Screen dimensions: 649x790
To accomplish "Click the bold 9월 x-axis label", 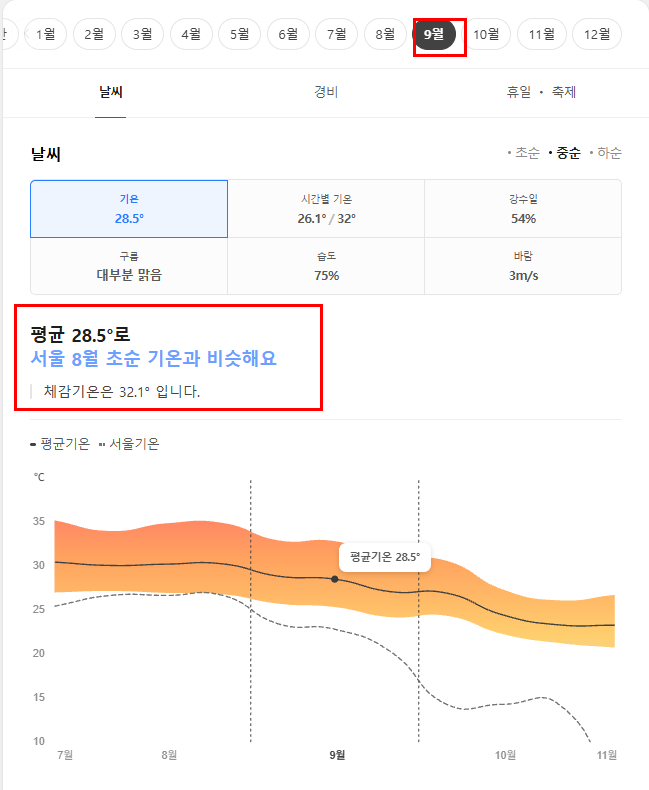I will [x=337, y=755].
